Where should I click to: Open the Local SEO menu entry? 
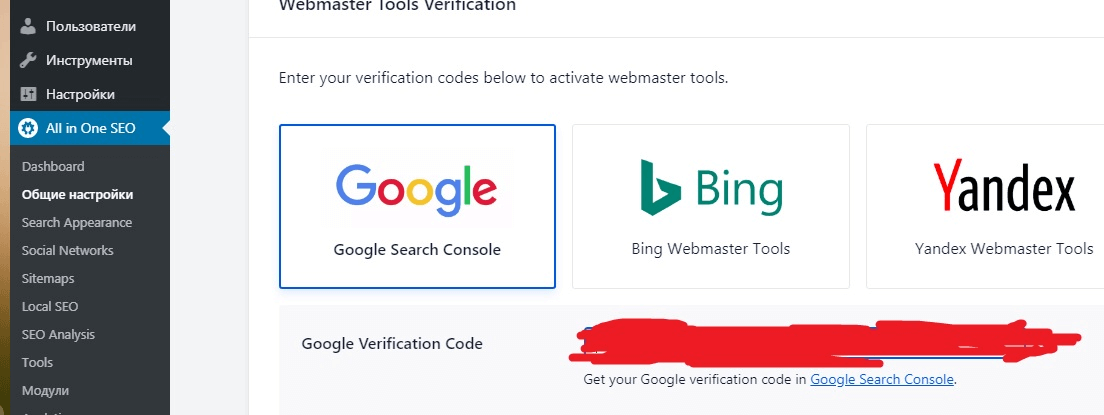click(50, 306)
